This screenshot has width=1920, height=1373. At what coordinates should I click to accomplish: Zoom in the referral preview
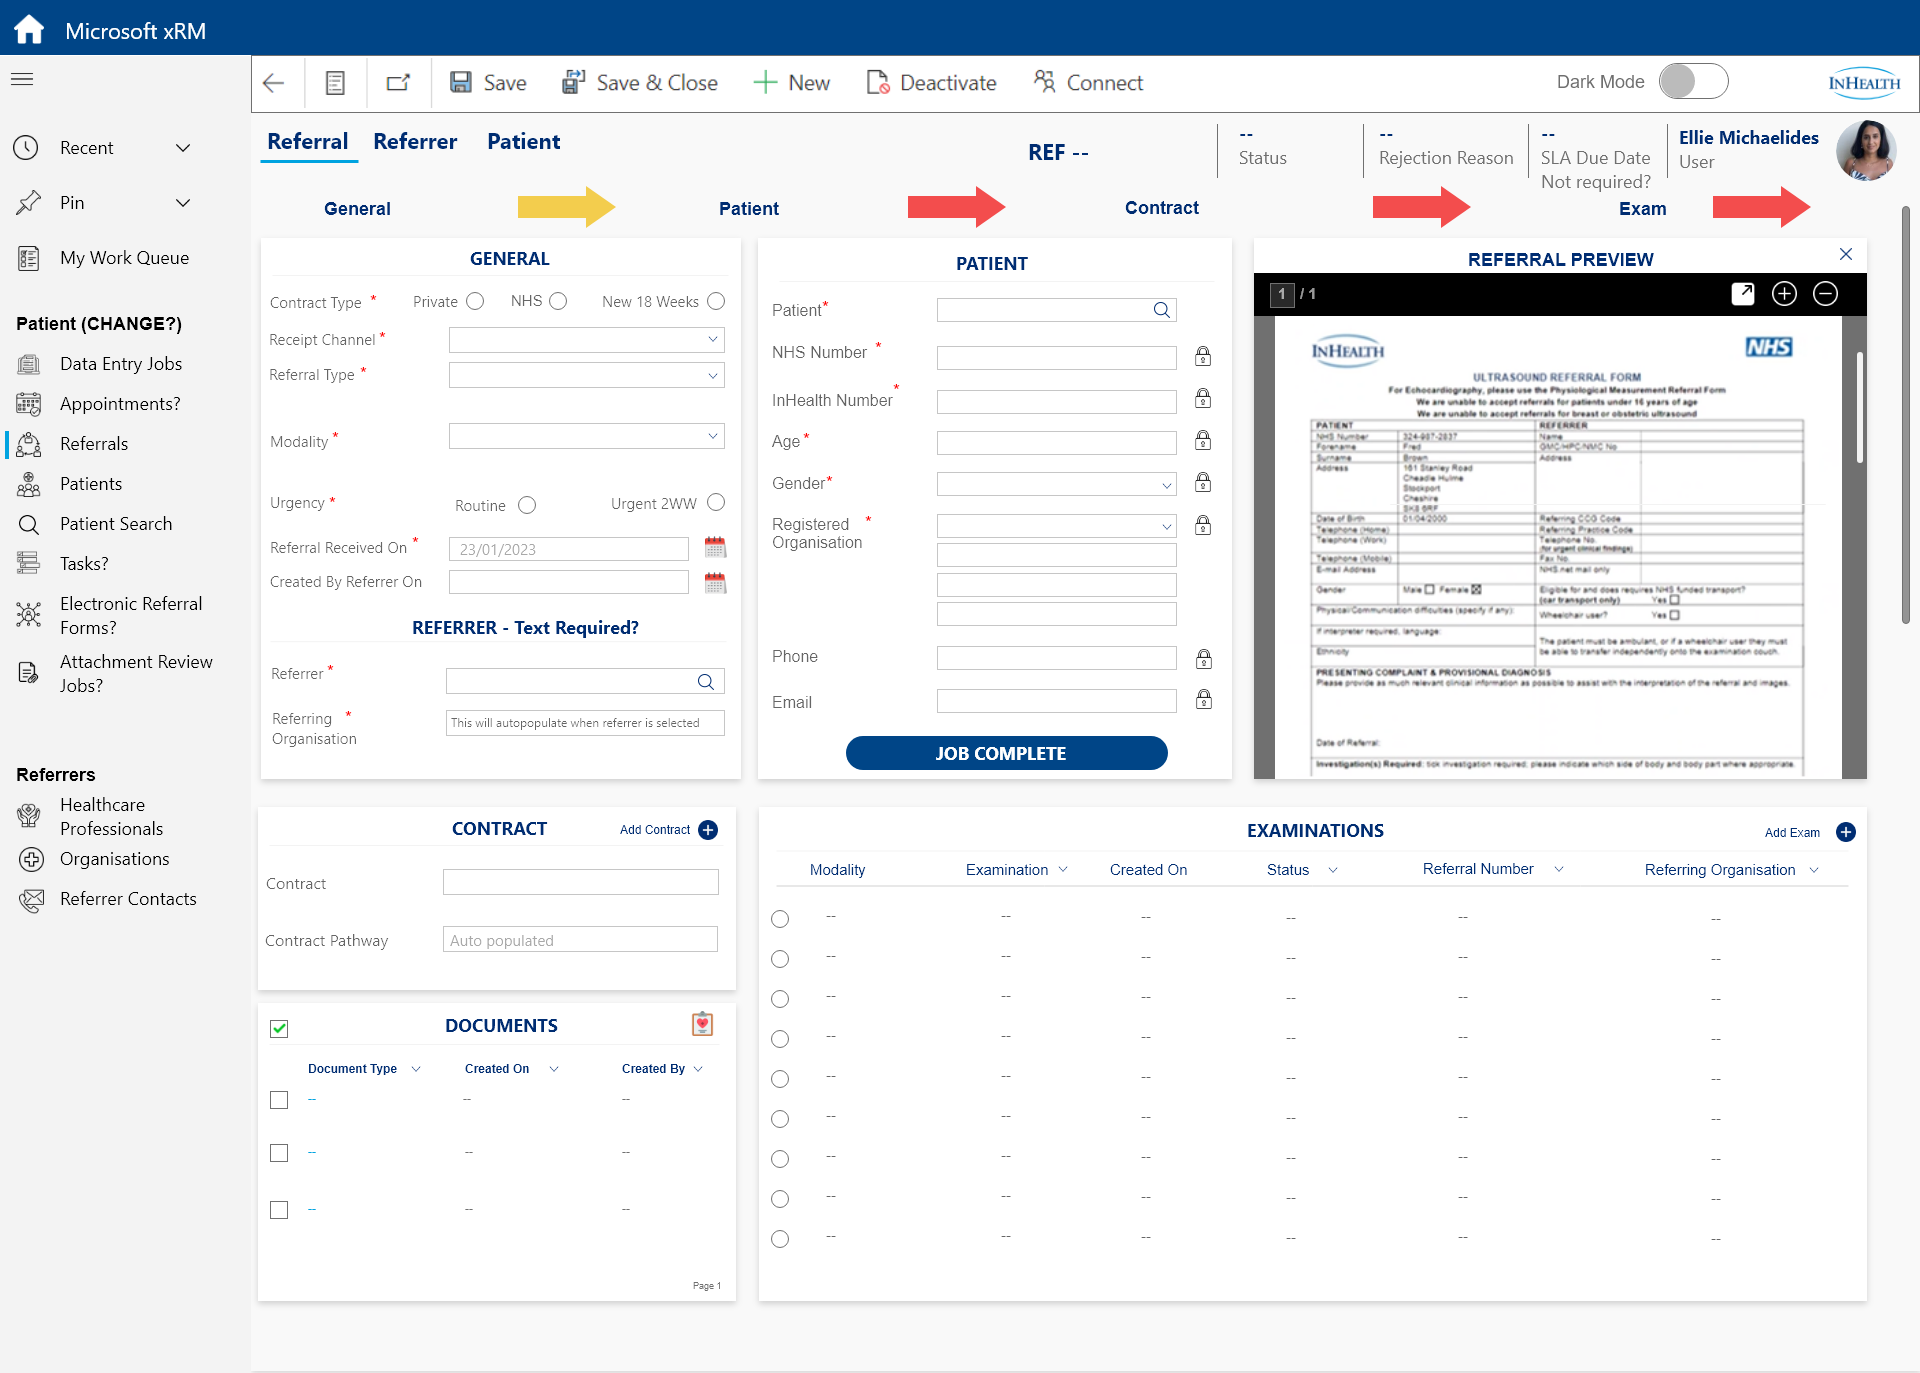coord(1784,293)
